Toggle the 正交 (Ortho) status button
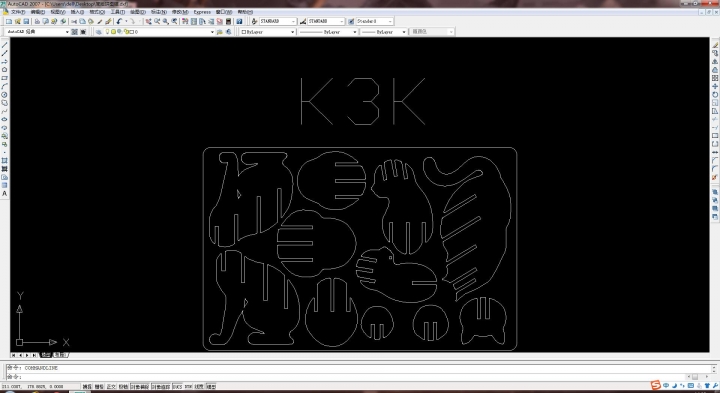720x393 pixels. tap(112, 387)
